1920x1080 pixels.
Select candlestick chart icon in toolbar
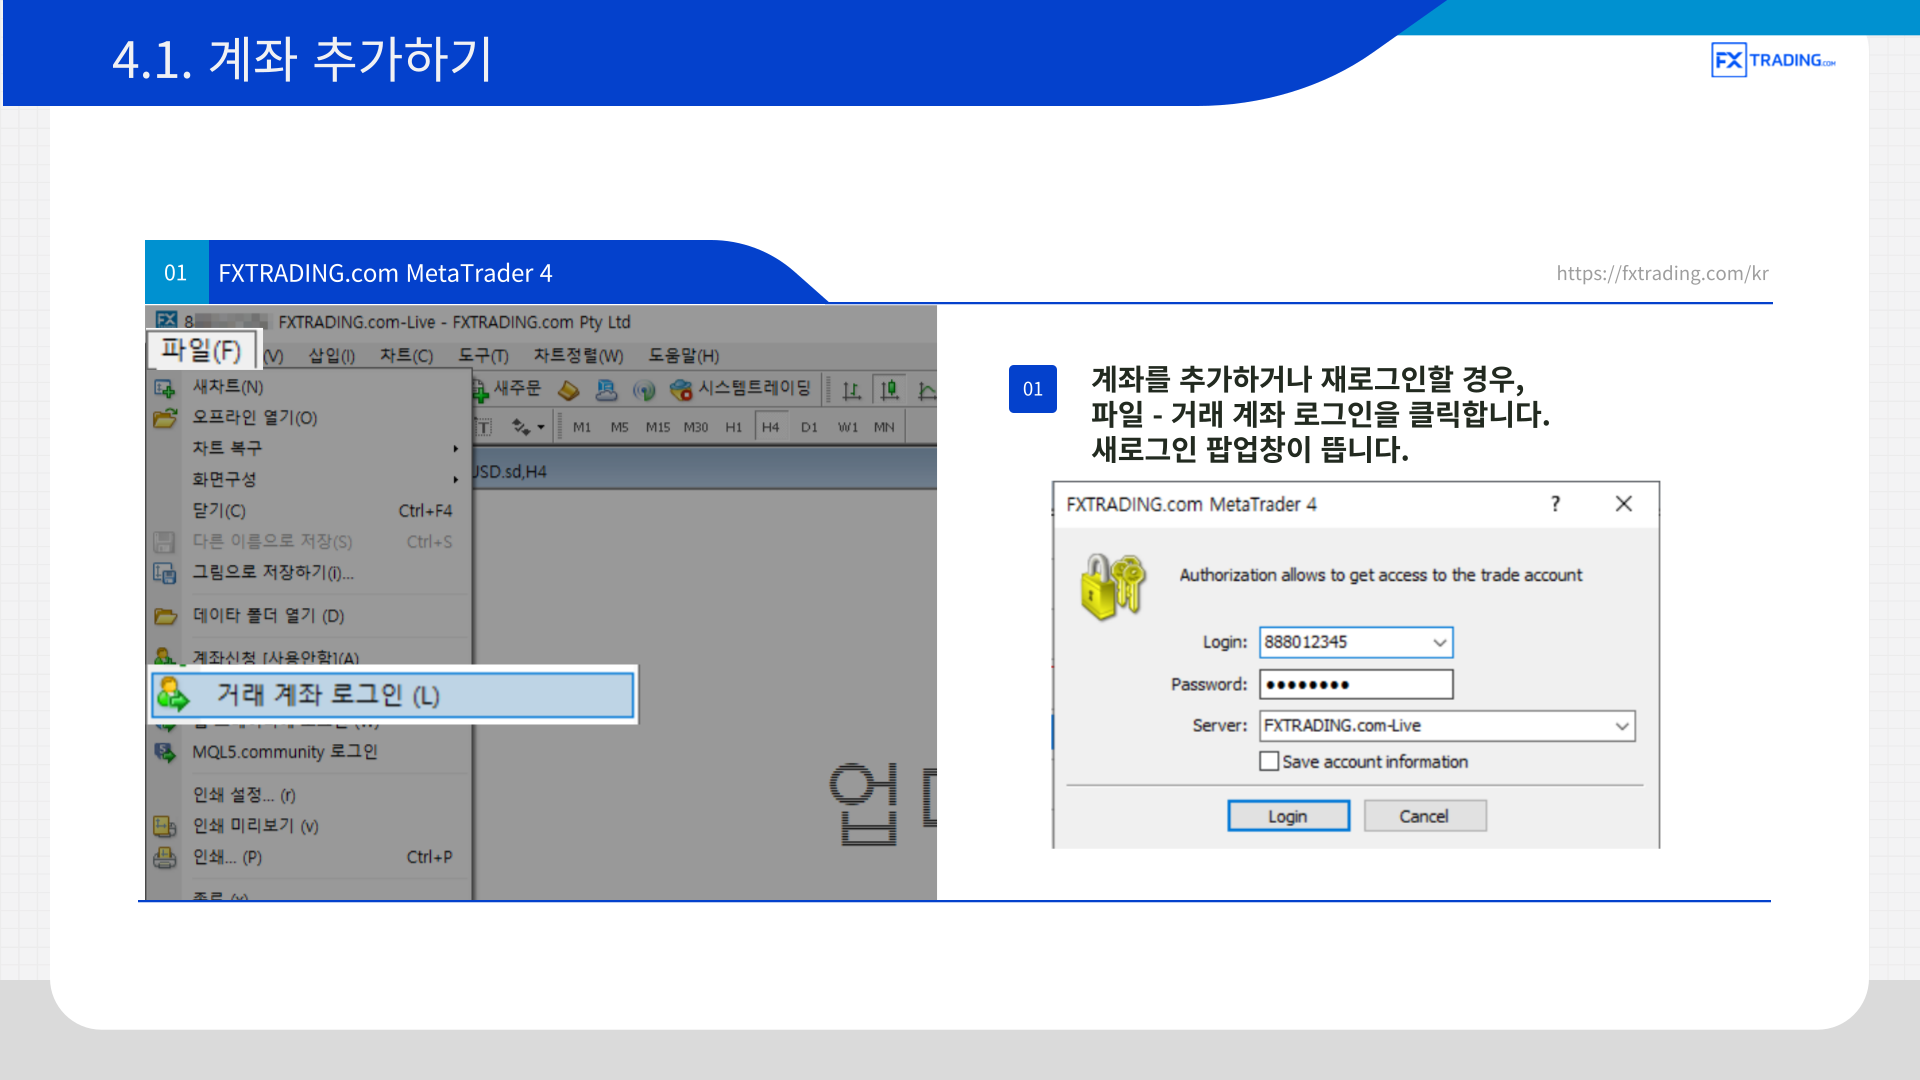pos(889,389)
